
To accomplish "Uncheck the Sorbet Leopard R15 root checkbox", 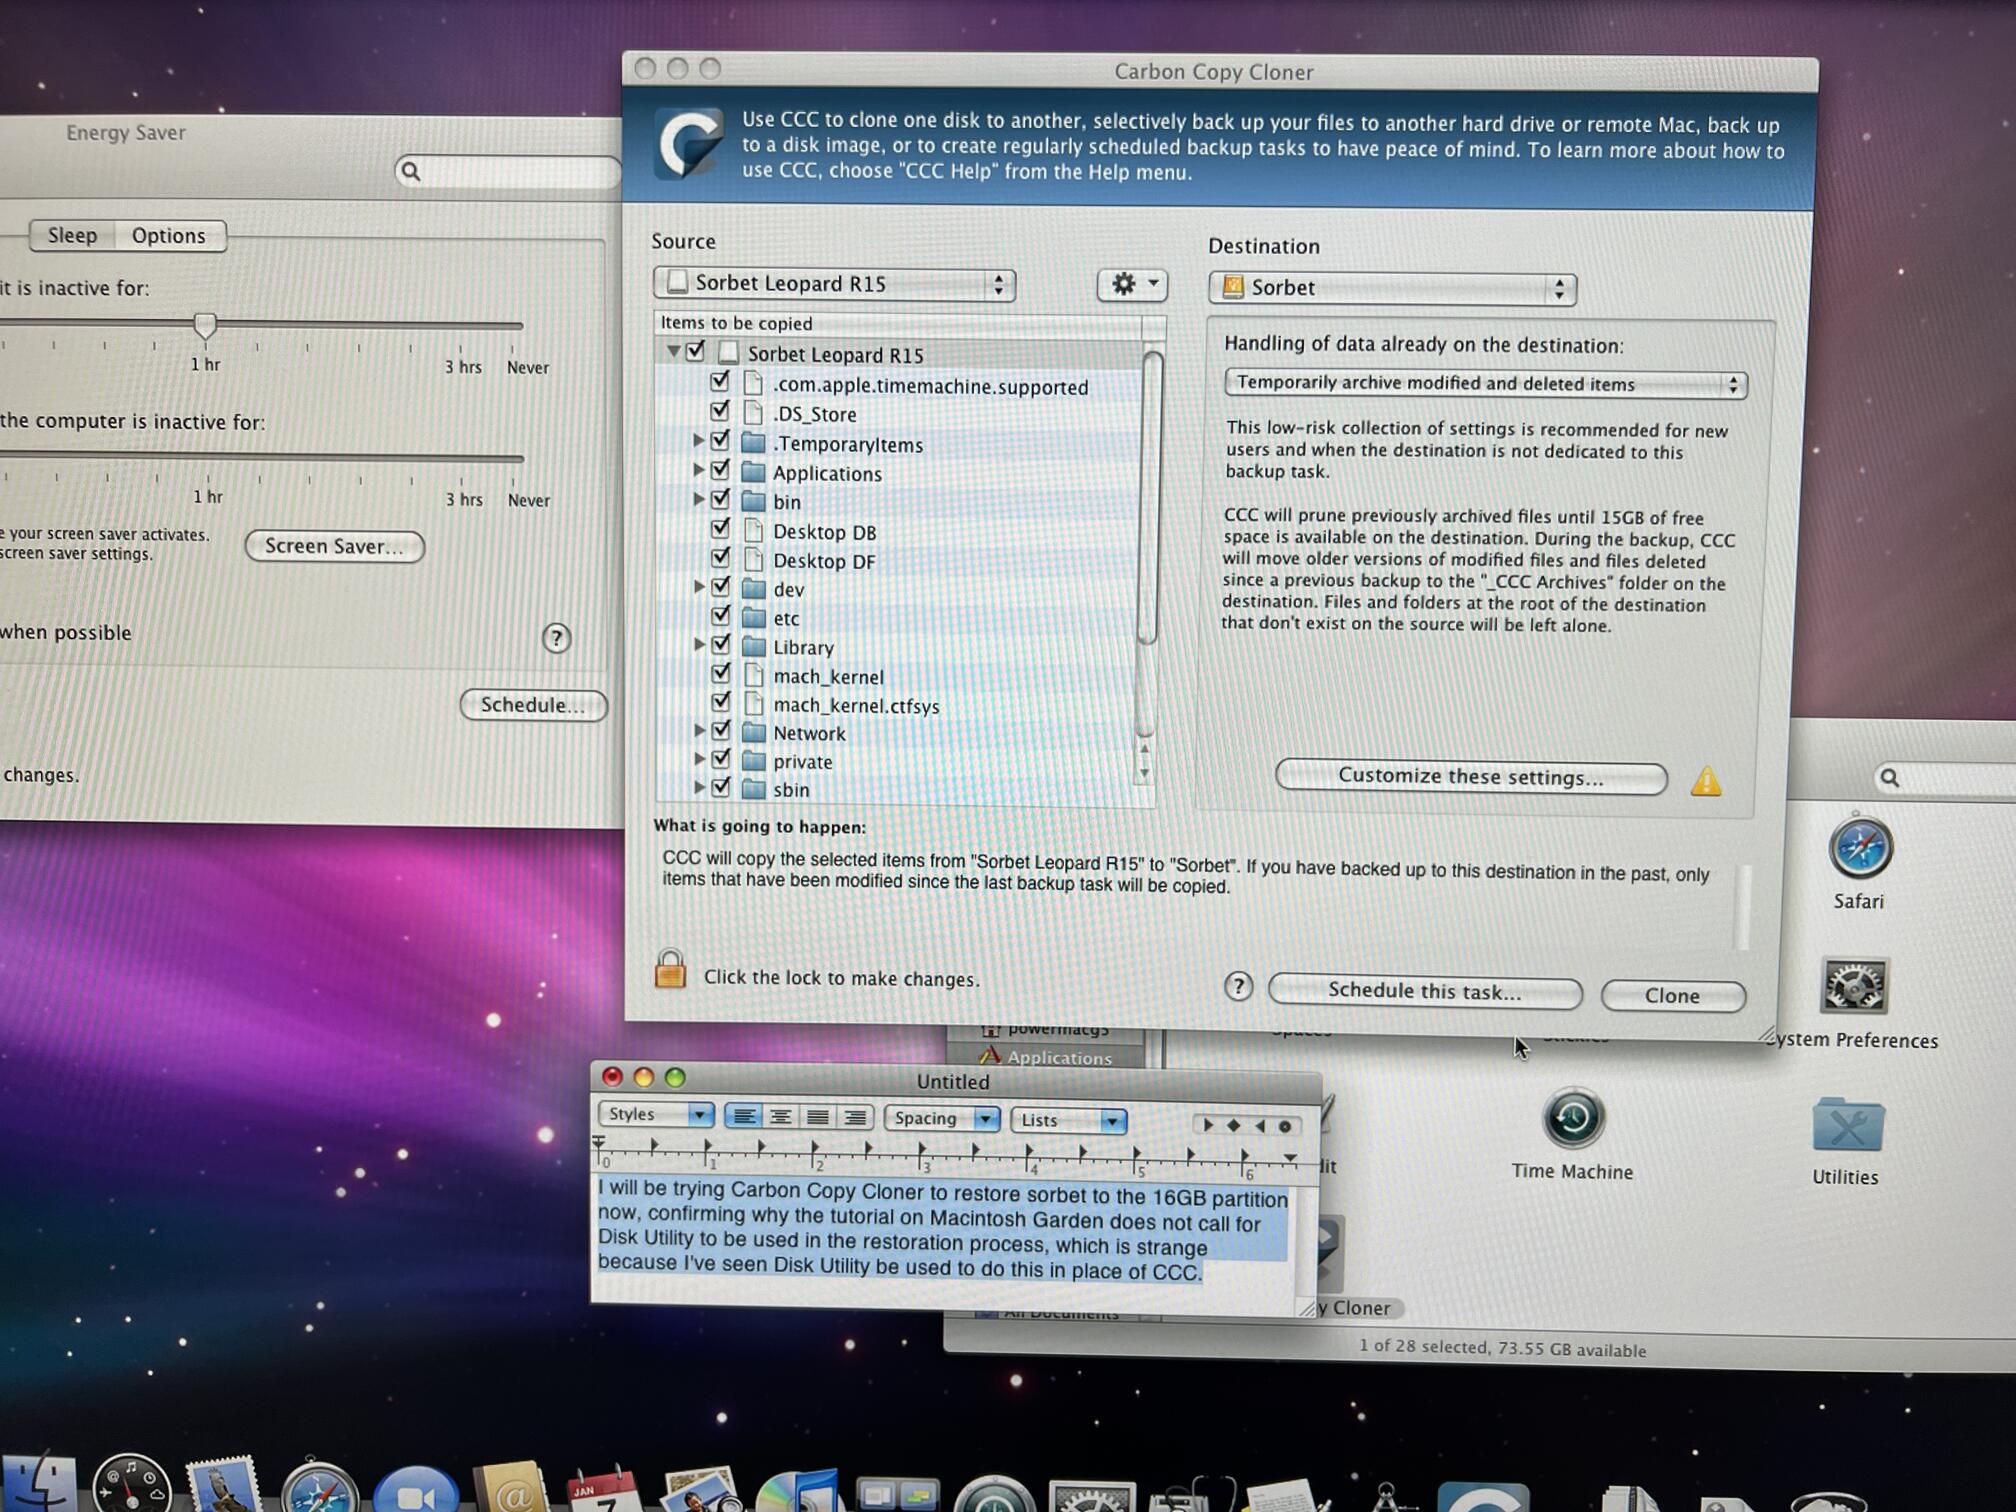I will point(696,351).
